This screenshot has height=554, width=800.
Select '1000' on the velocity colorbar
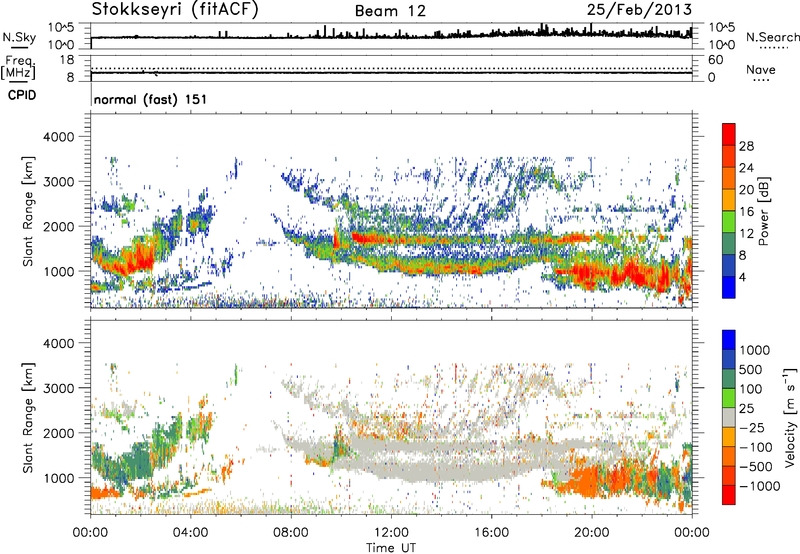[755, 350]
